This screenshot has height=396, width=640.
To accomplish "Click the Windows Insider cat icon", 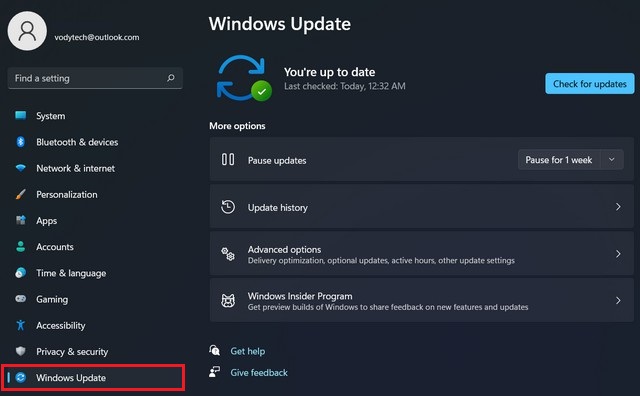I will point(228,301).
